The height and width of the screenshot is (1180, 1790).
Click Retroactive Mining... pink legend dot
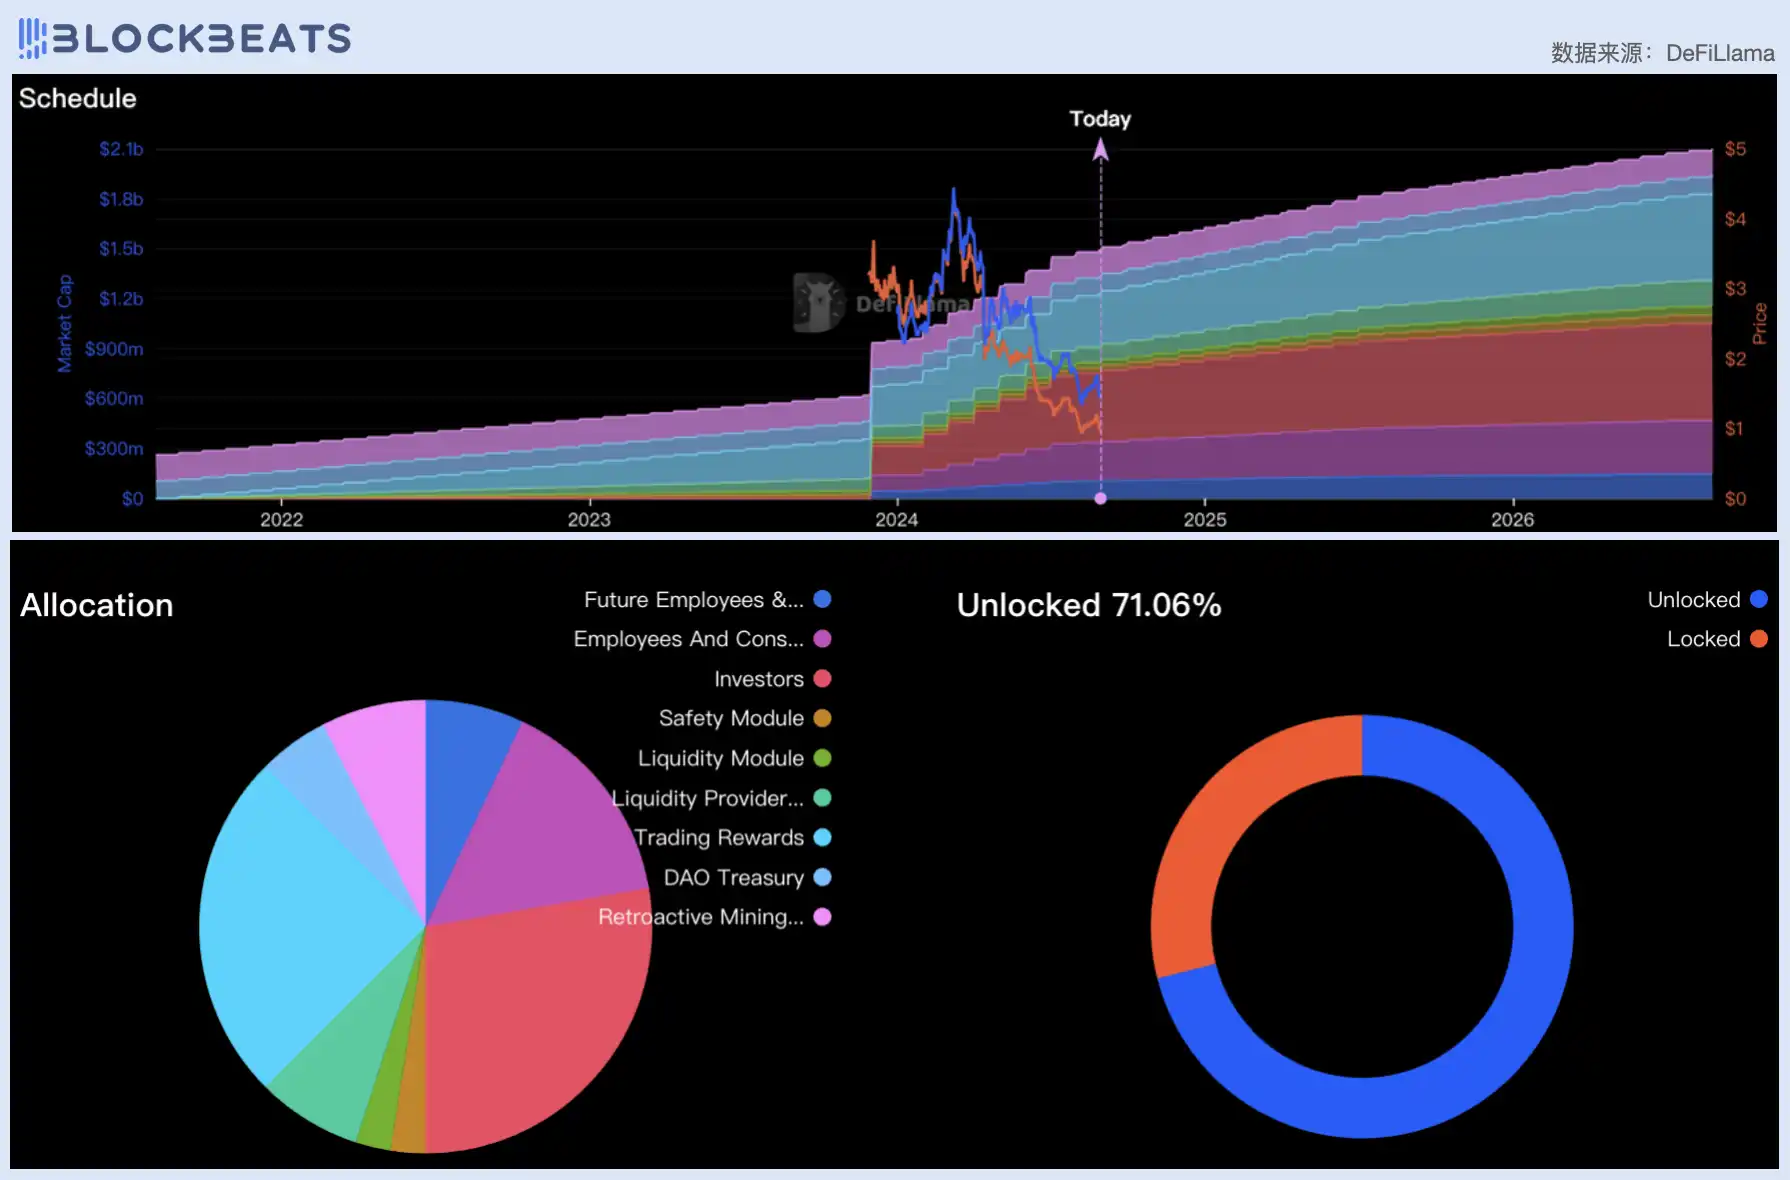tap(822, 917)
